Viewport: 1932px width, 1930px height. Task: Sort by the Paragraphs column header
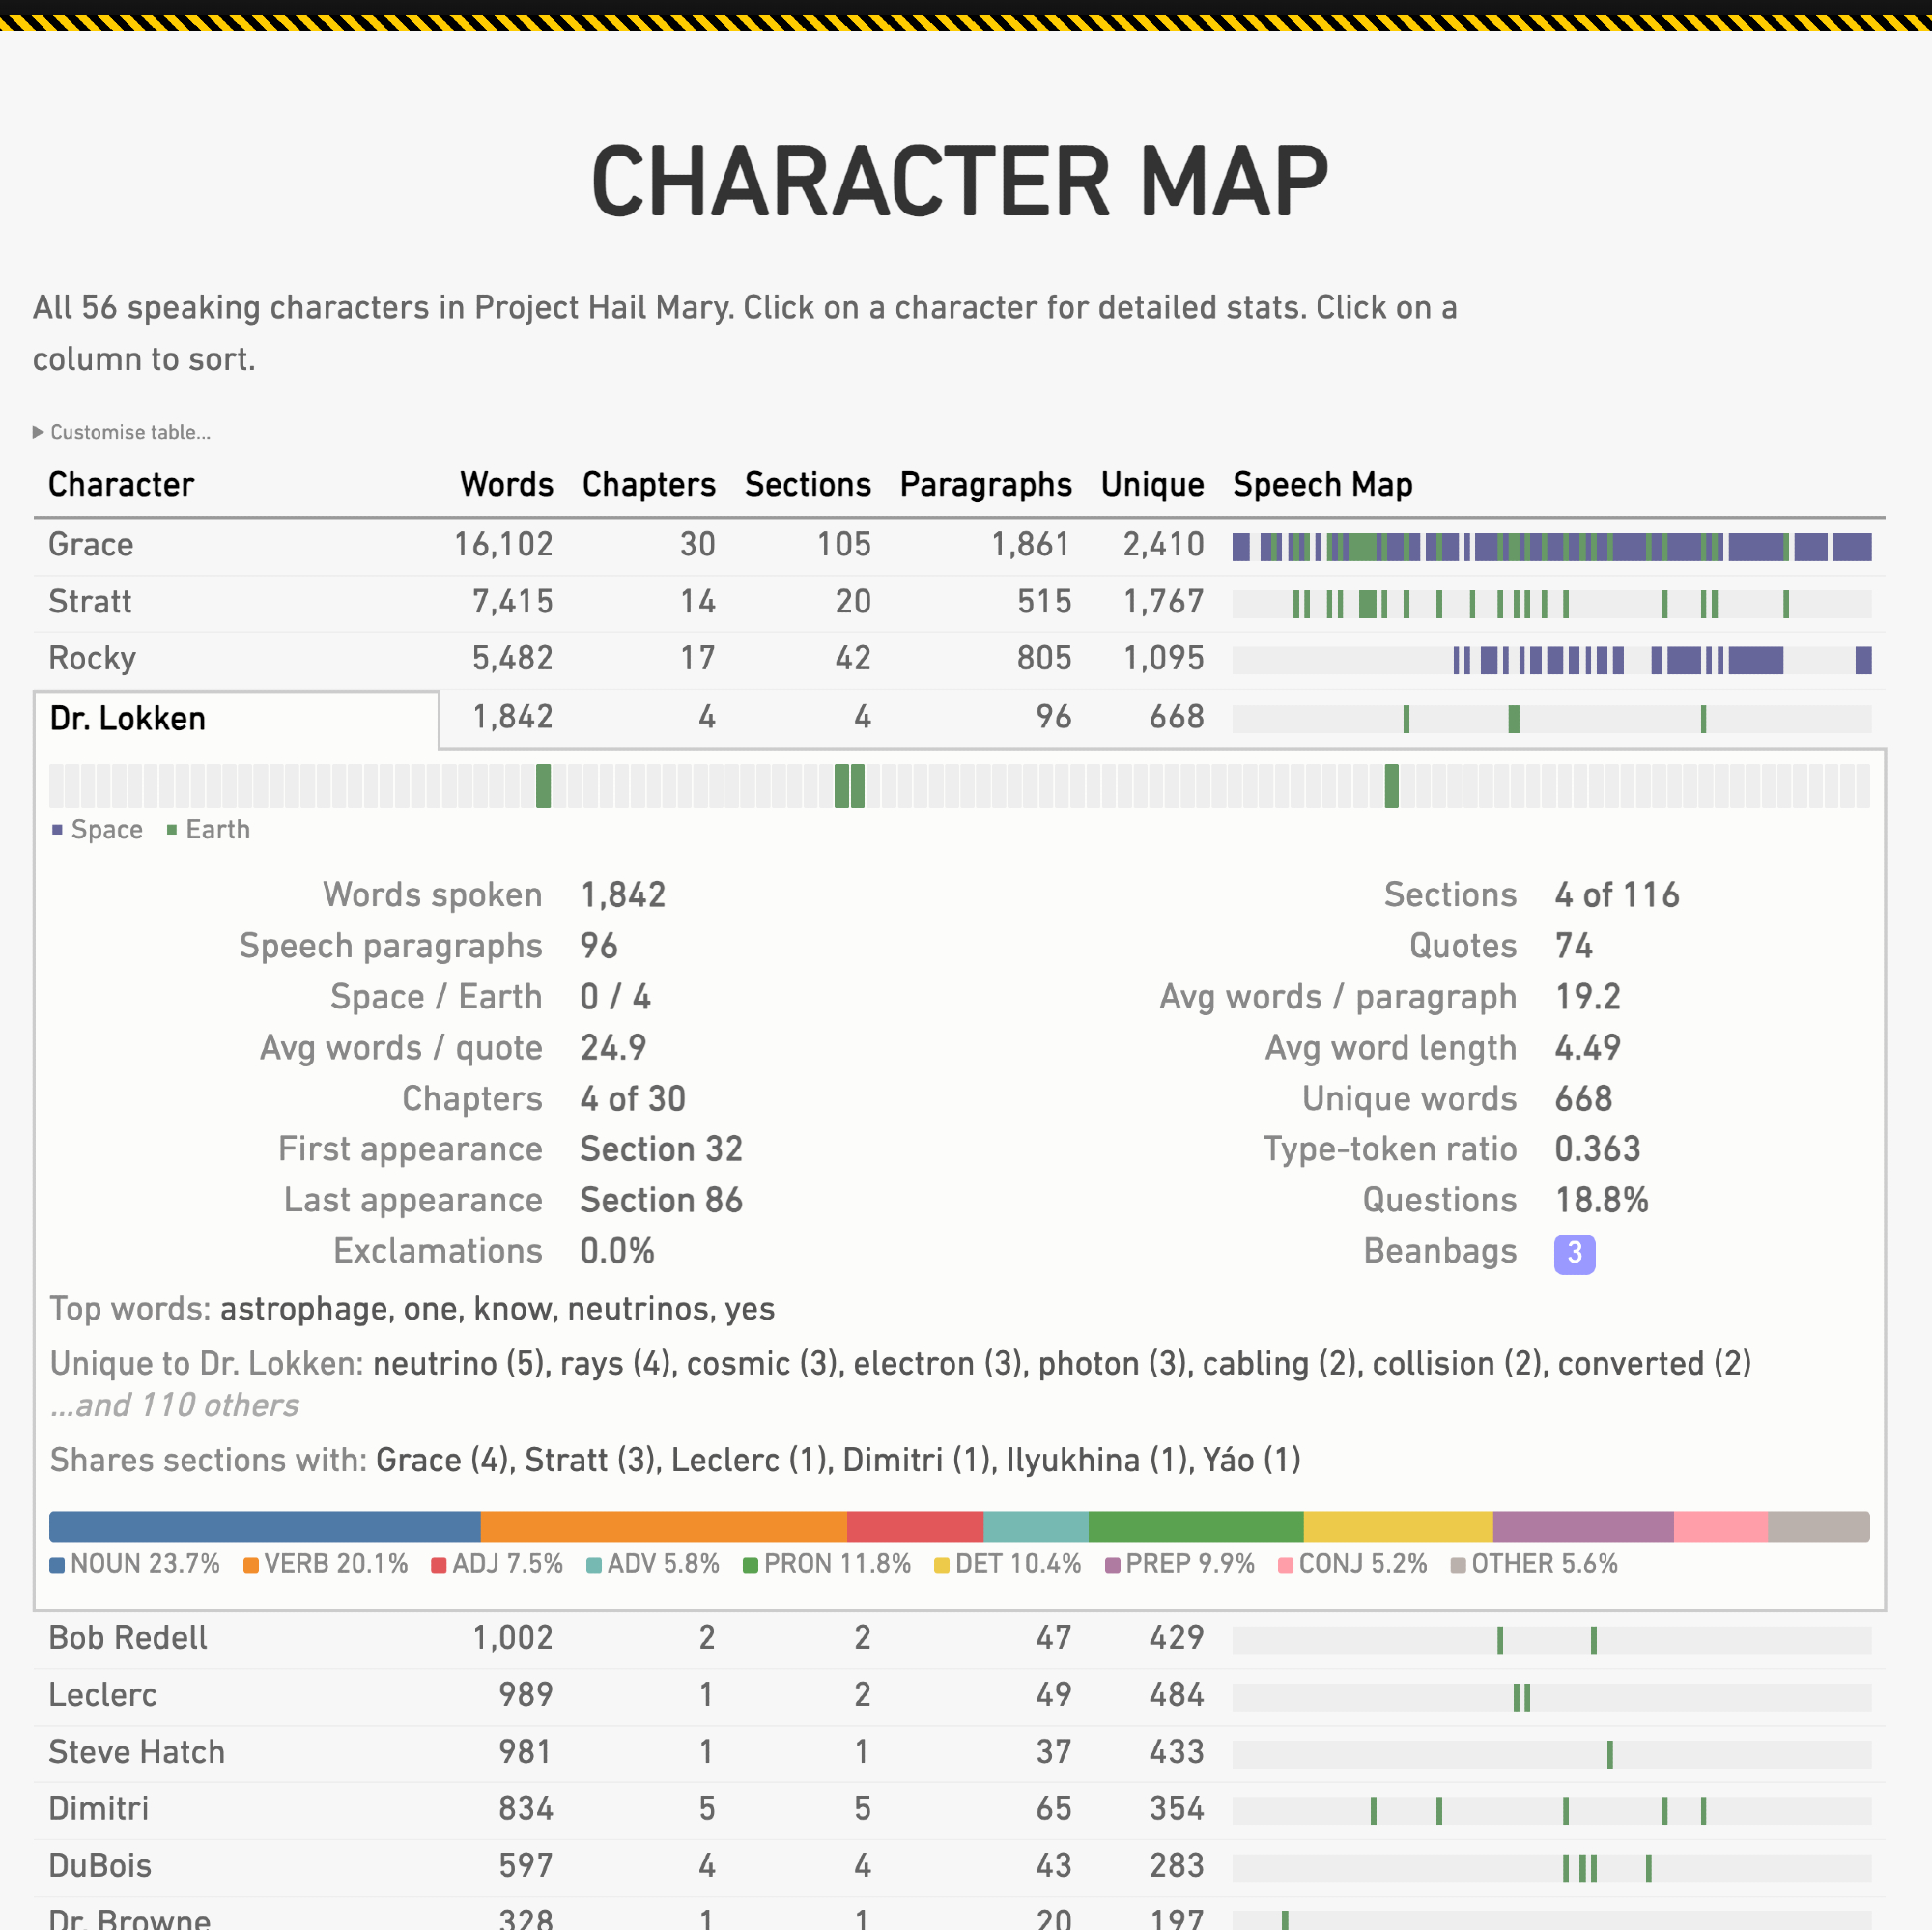point(985,485)
